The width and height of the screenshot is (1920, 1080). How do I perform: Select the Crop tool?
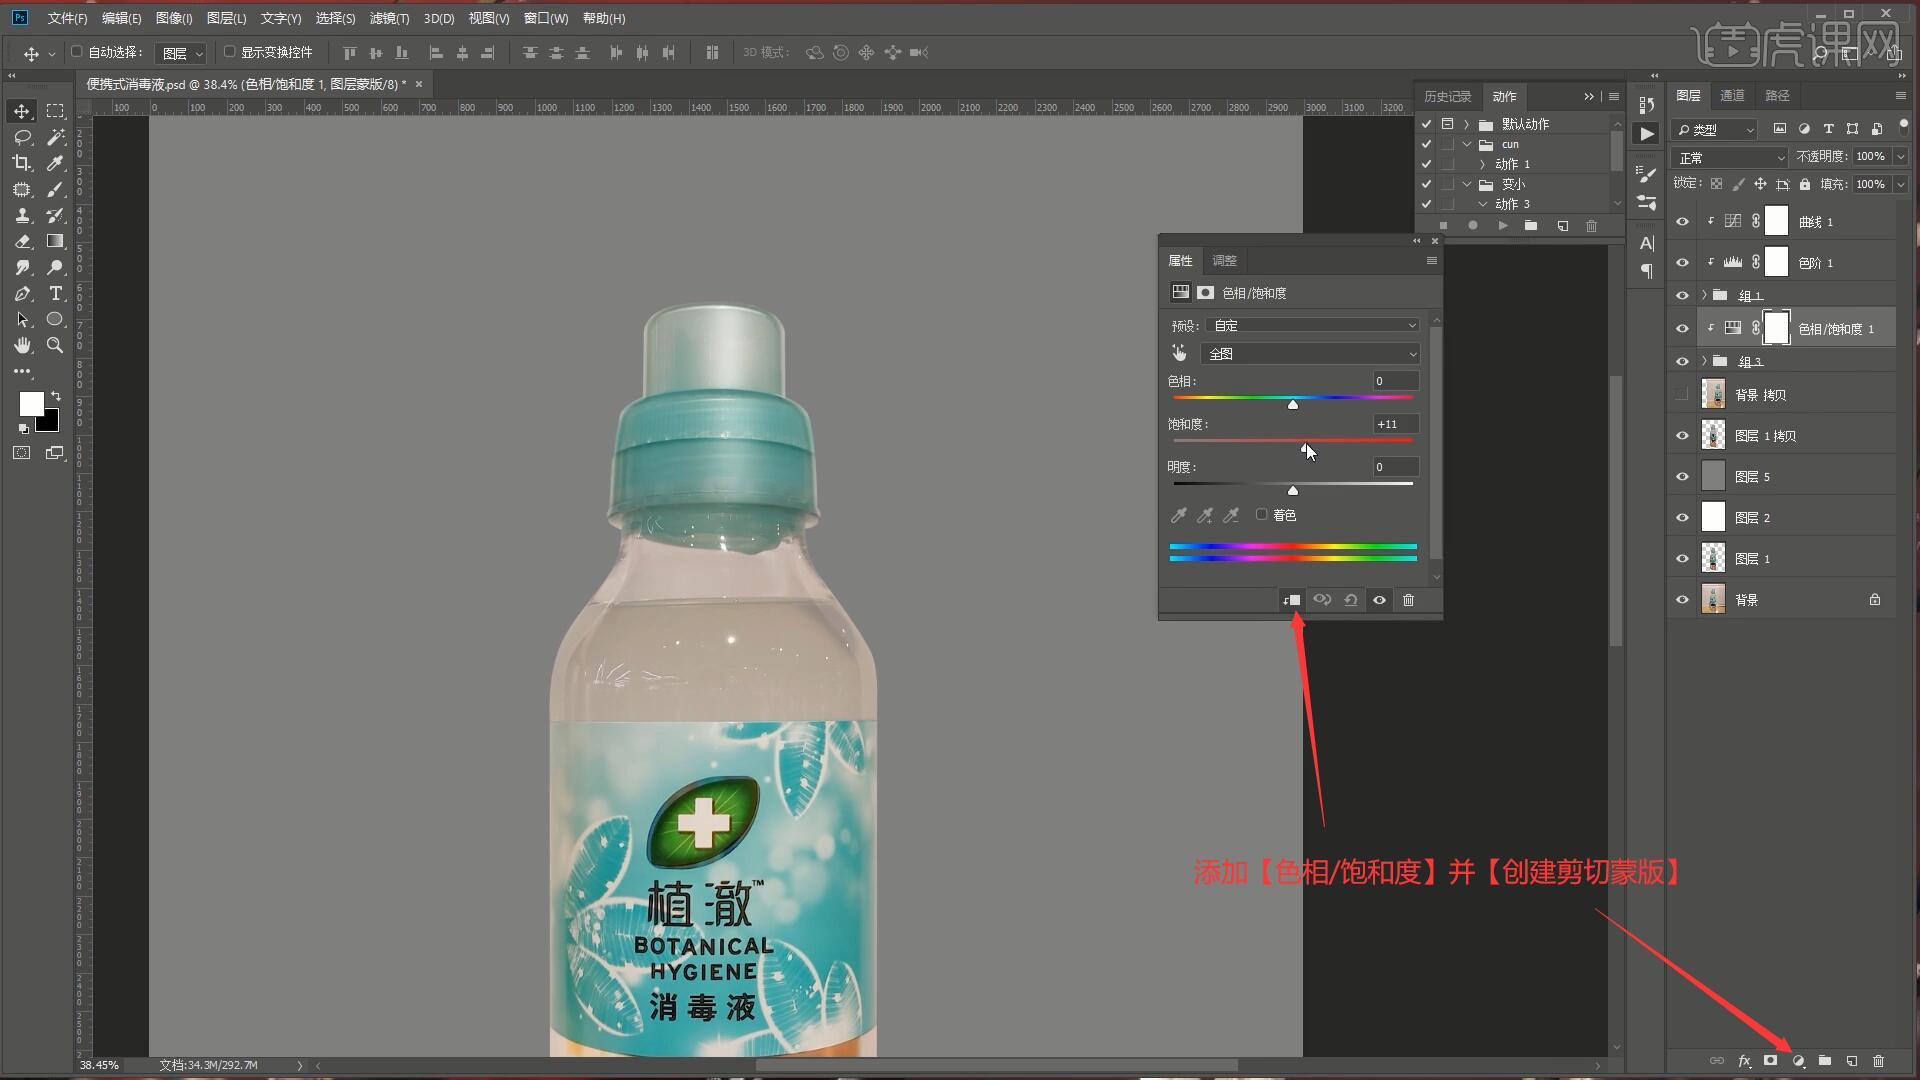tap(21, 163)
